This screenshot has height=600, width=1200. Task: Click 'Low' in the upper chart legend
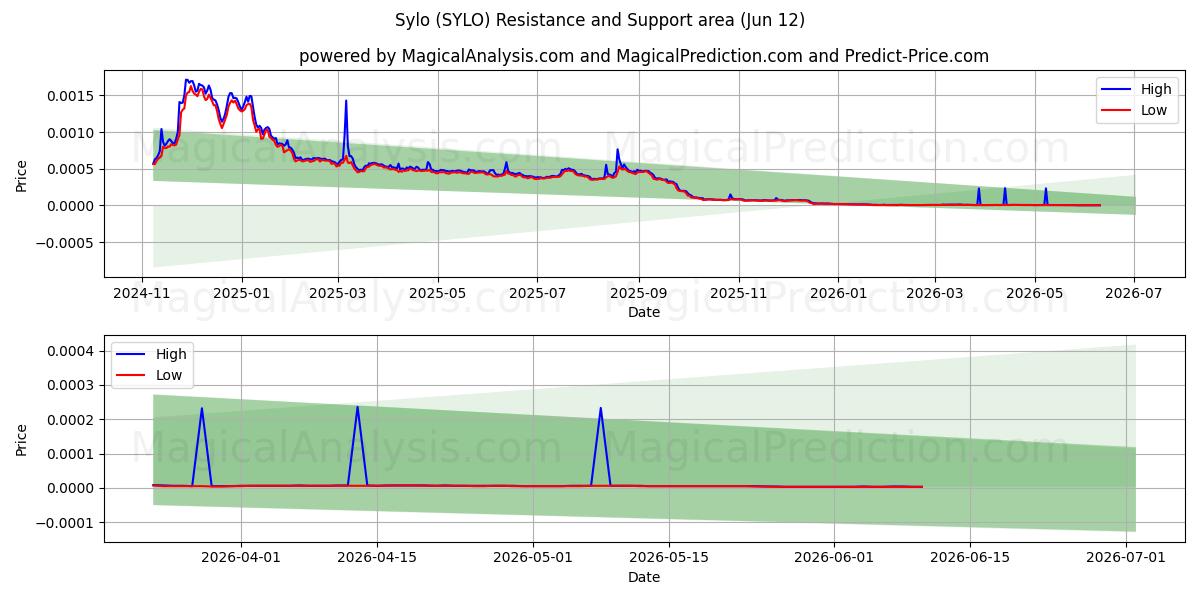click(x=1154, y=110)
